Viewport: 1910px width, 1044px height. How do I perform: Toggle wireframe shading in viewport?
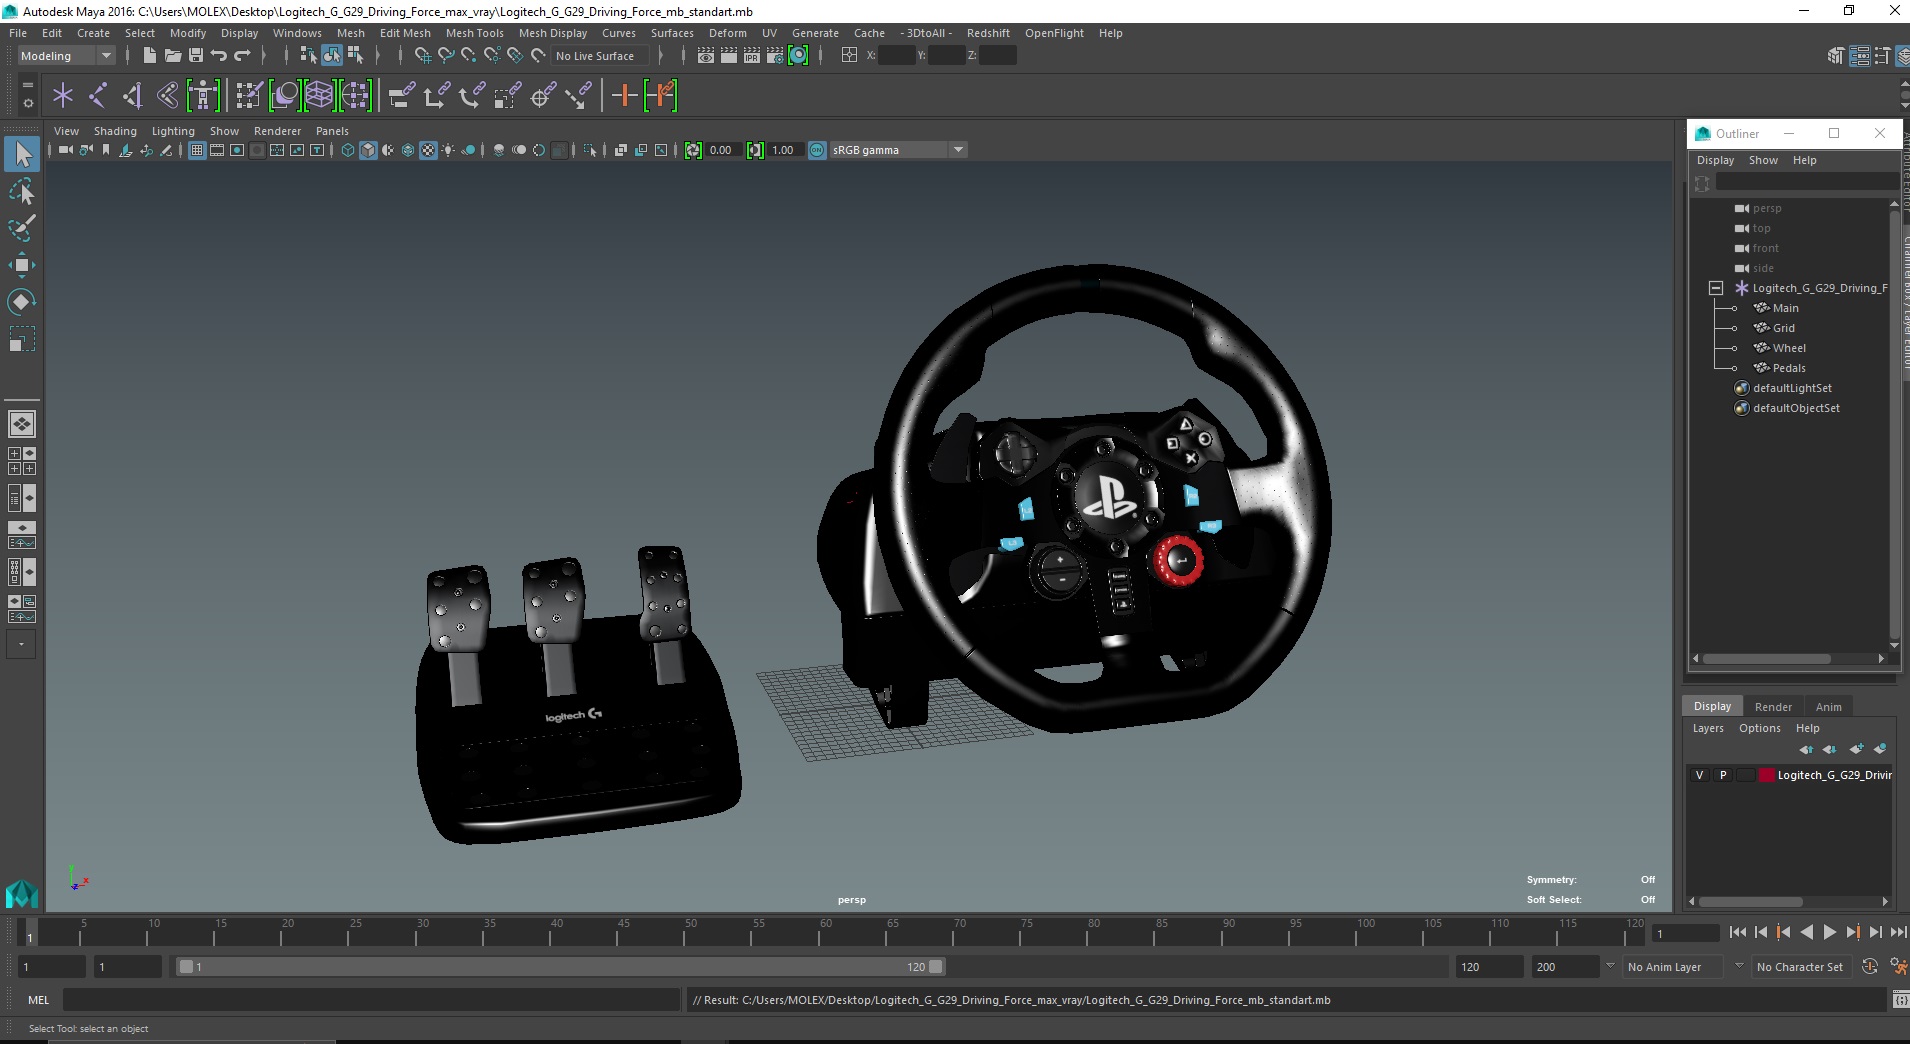[x=348, y=150]
